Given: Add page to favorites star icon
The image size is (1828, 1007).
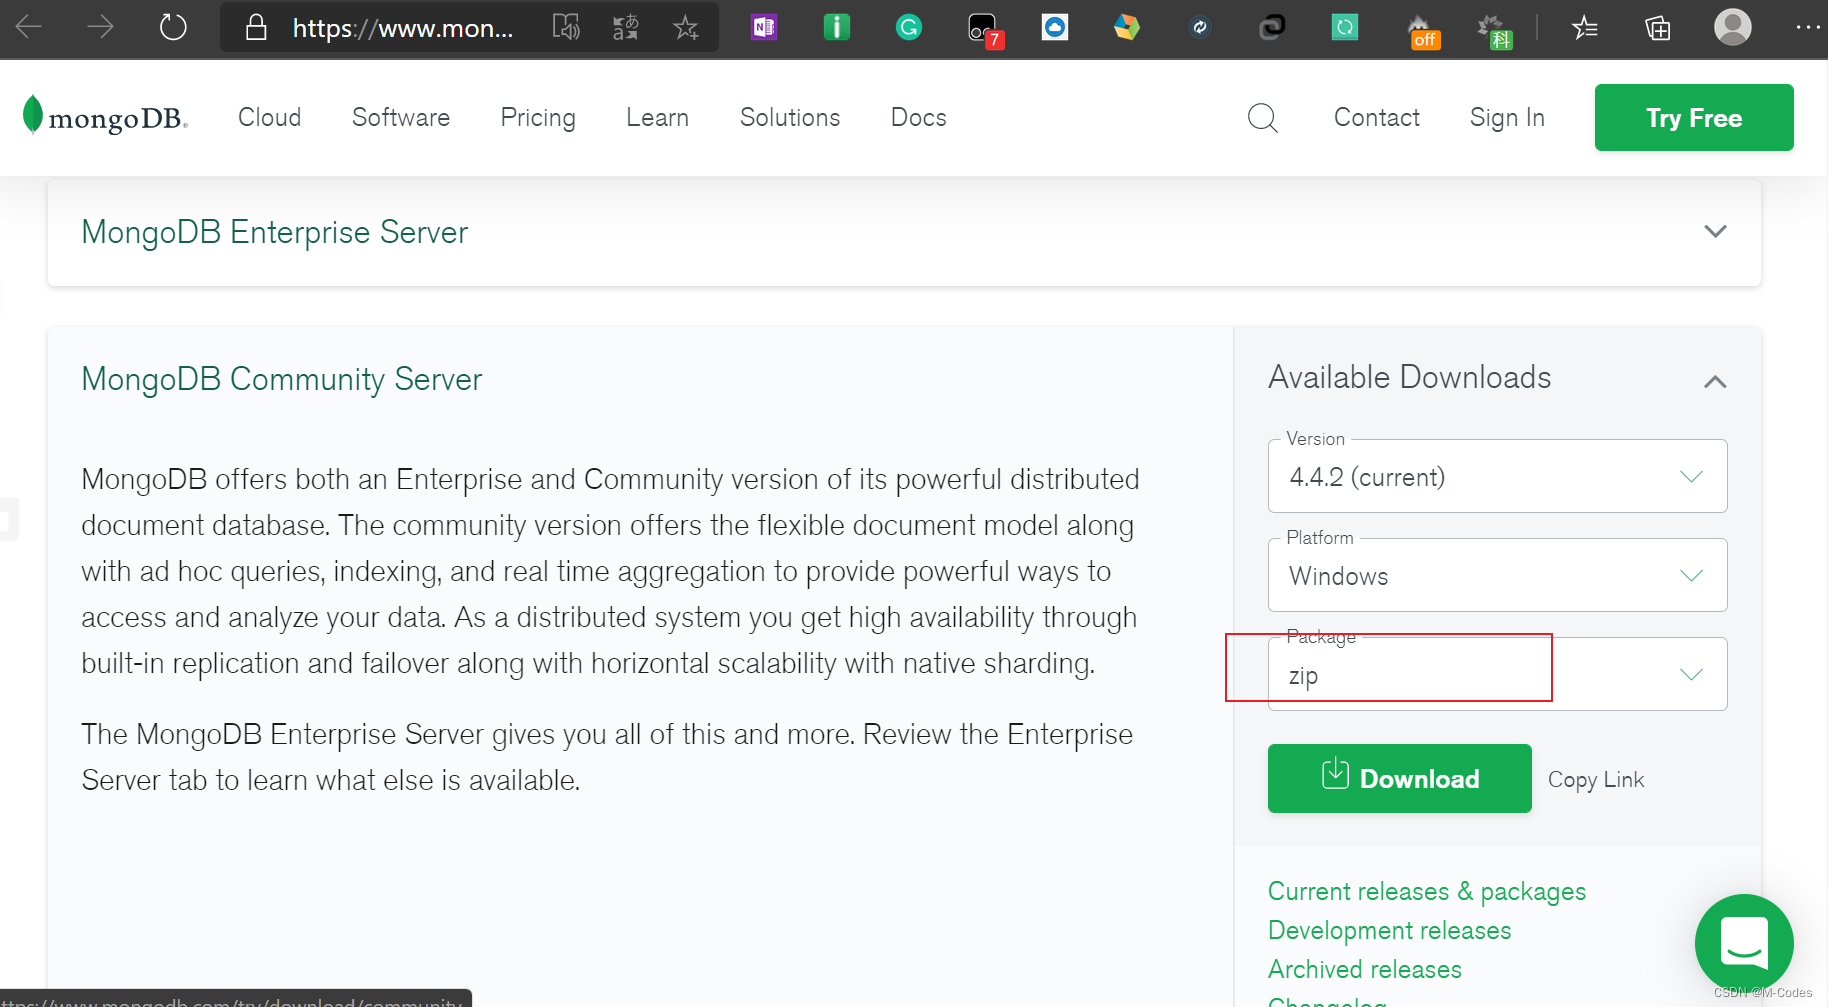Looking at the screenshot, I should point(685,27).
